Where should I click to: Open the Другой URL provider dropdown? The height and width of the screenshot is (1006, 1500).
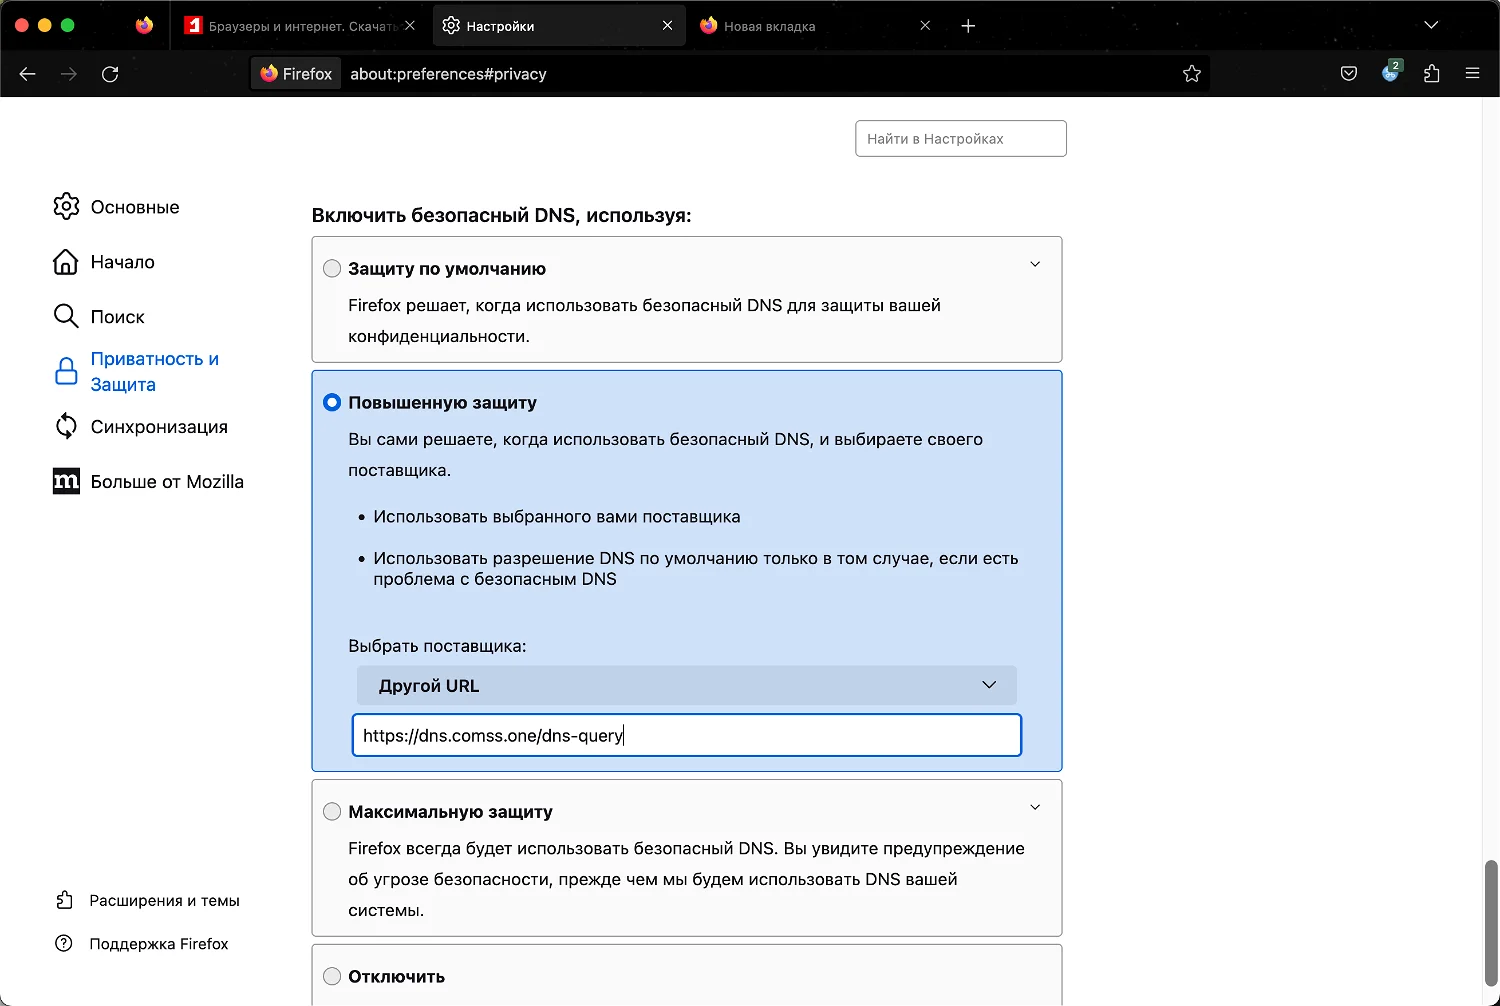click(686, 685)
